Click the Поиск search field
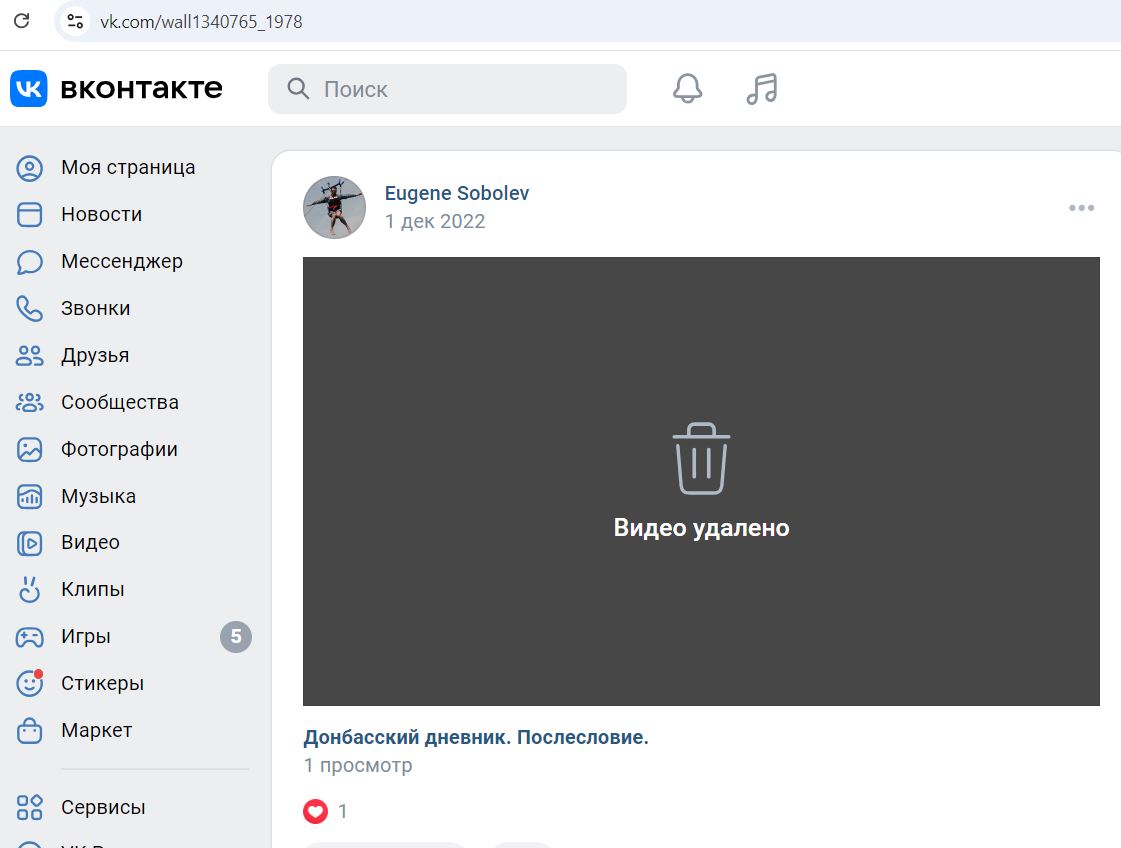The width and height of the screenshot is (1121, 848). click(x=447, y=89)
